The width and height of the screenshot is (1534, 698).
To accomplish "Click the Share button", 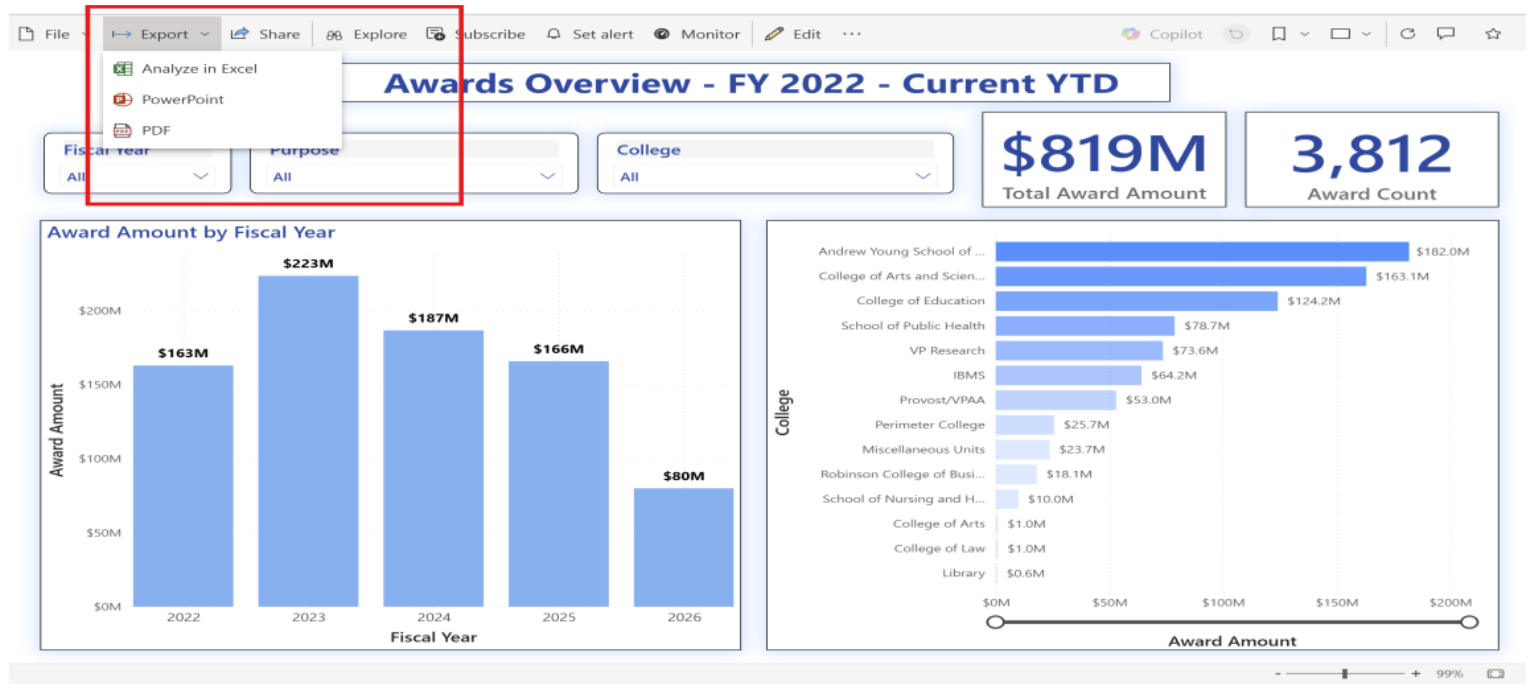I will (x=266, y=34).
